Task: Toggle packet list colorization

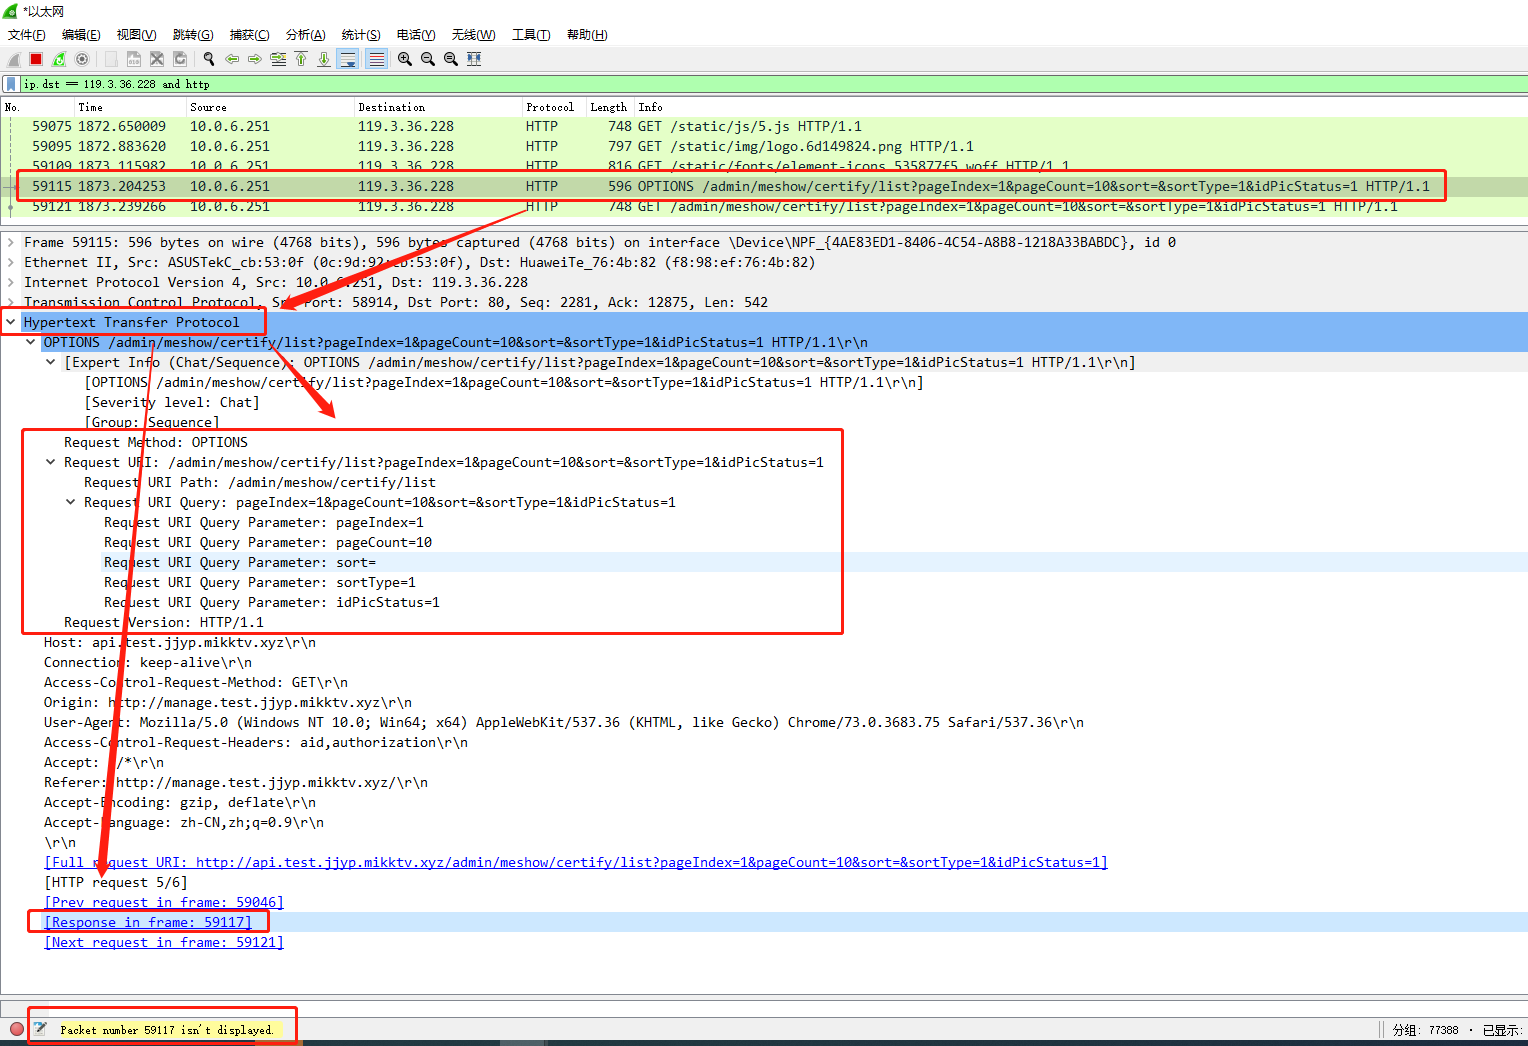Action: click(376, 59)
